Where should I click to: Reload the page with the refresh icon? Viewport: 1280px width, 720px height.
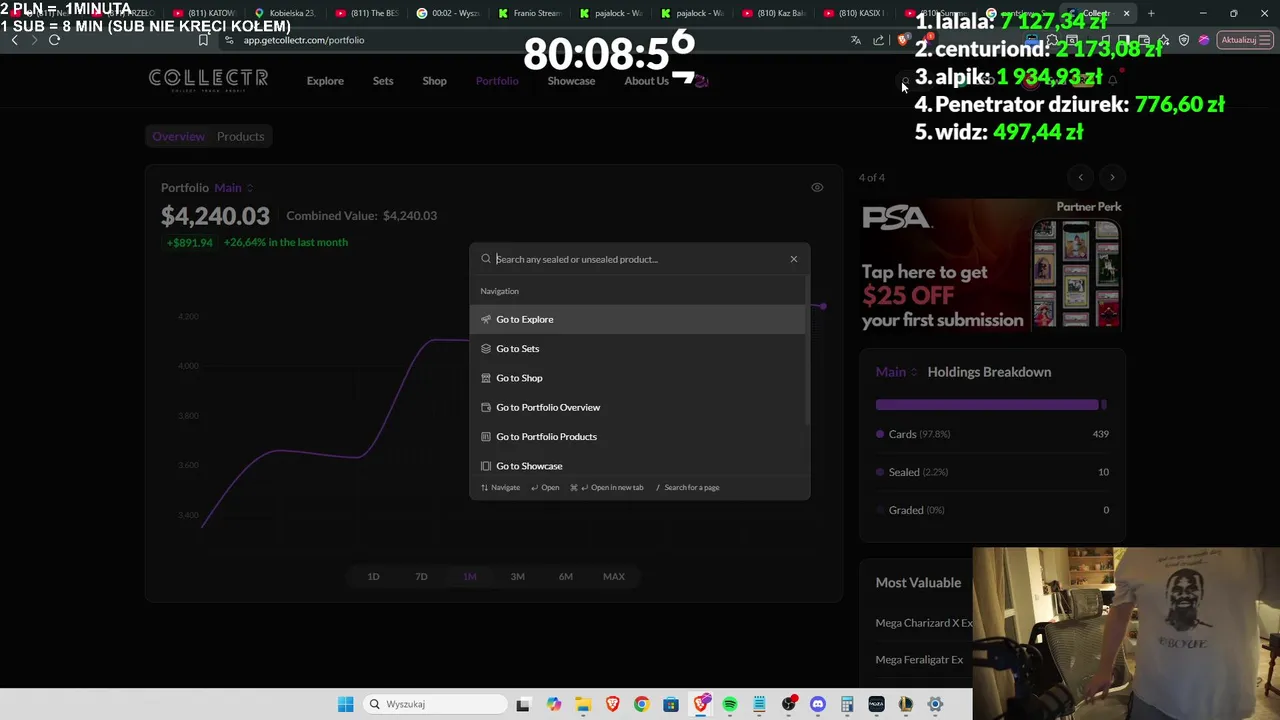coord(54,40)
